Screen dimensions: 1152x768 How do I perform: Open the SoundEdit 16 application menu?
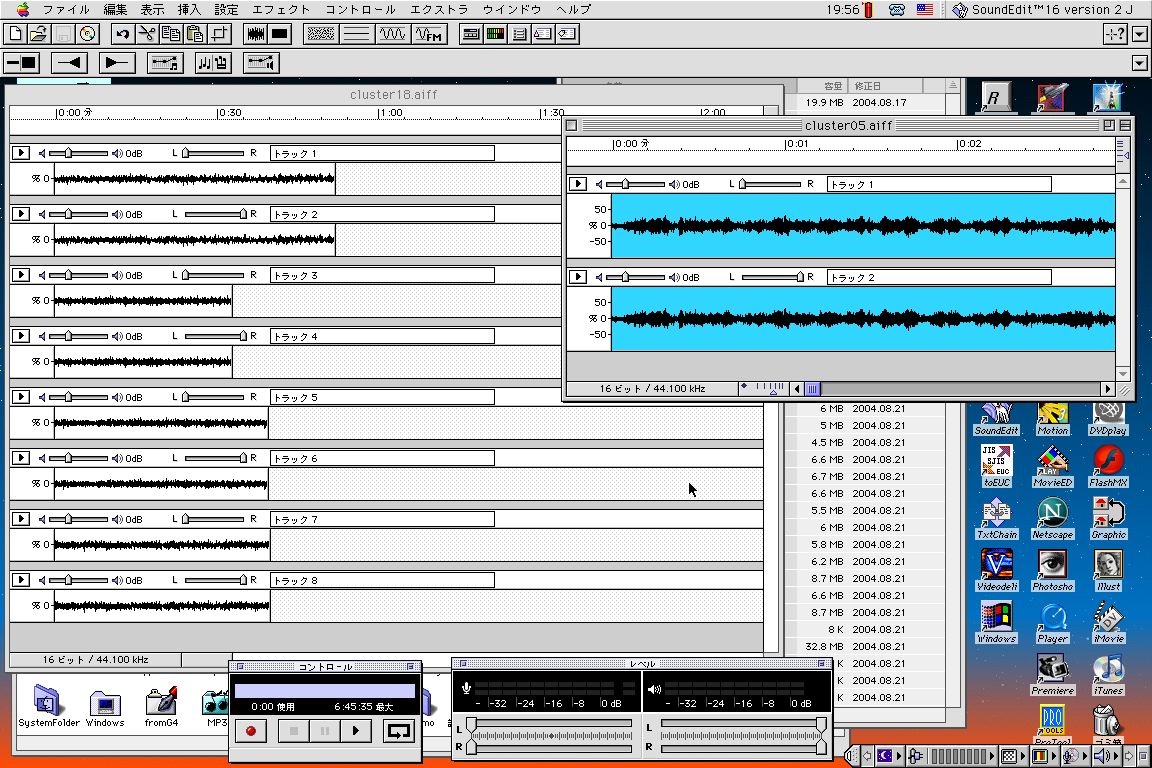(1043, 10)
